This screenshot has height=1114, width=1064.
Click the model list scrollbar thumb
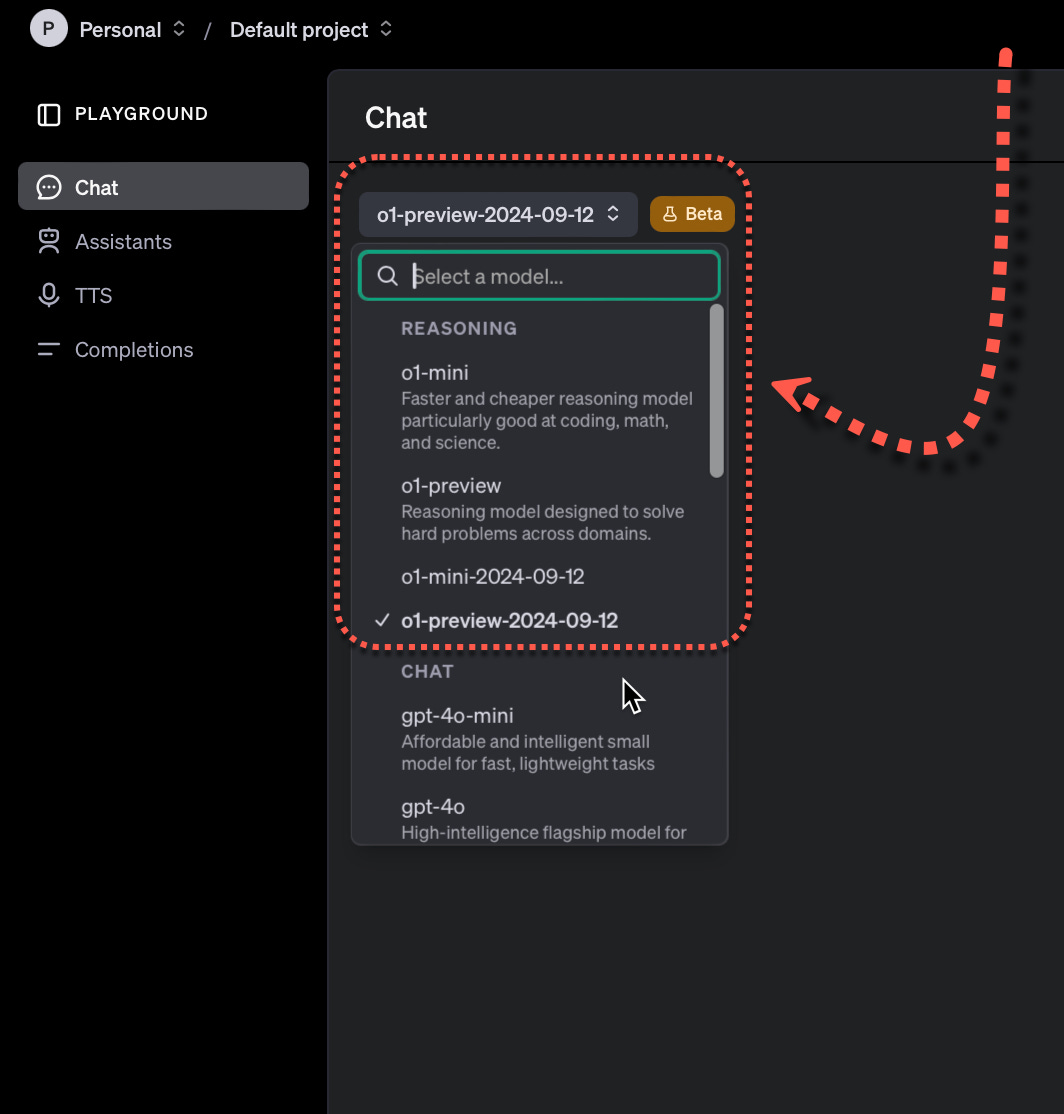tap(717, 391)
